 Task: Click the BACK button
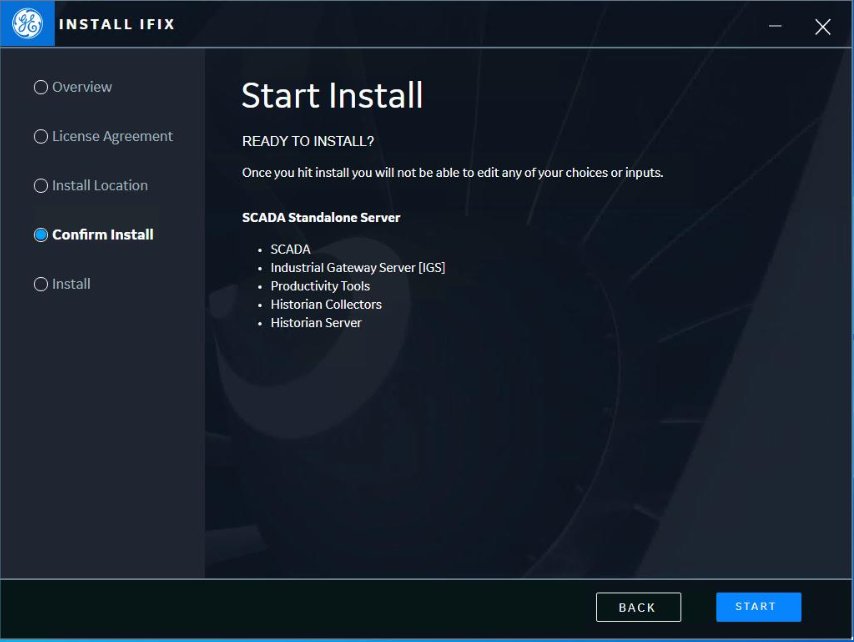point(638,607)
